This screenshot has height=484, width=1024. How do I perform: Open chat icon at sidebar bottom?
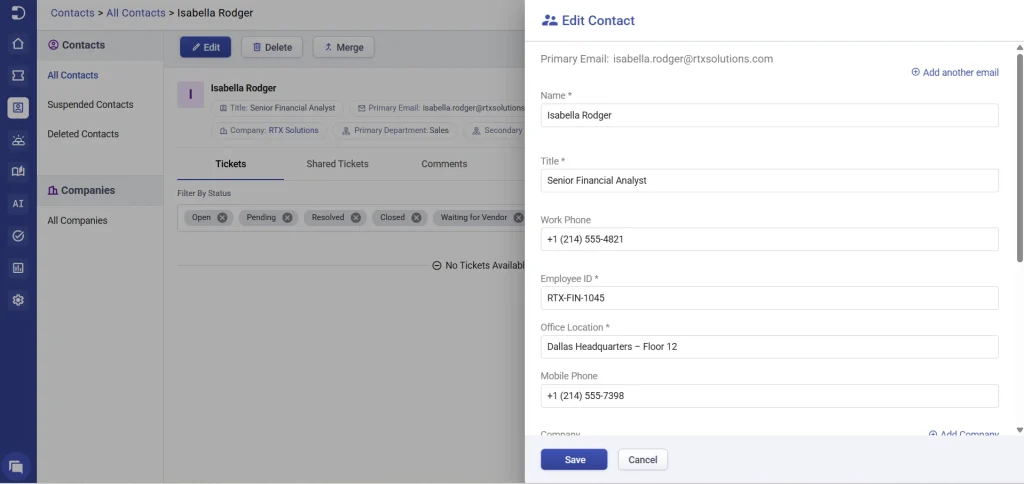tap(16, 466)
